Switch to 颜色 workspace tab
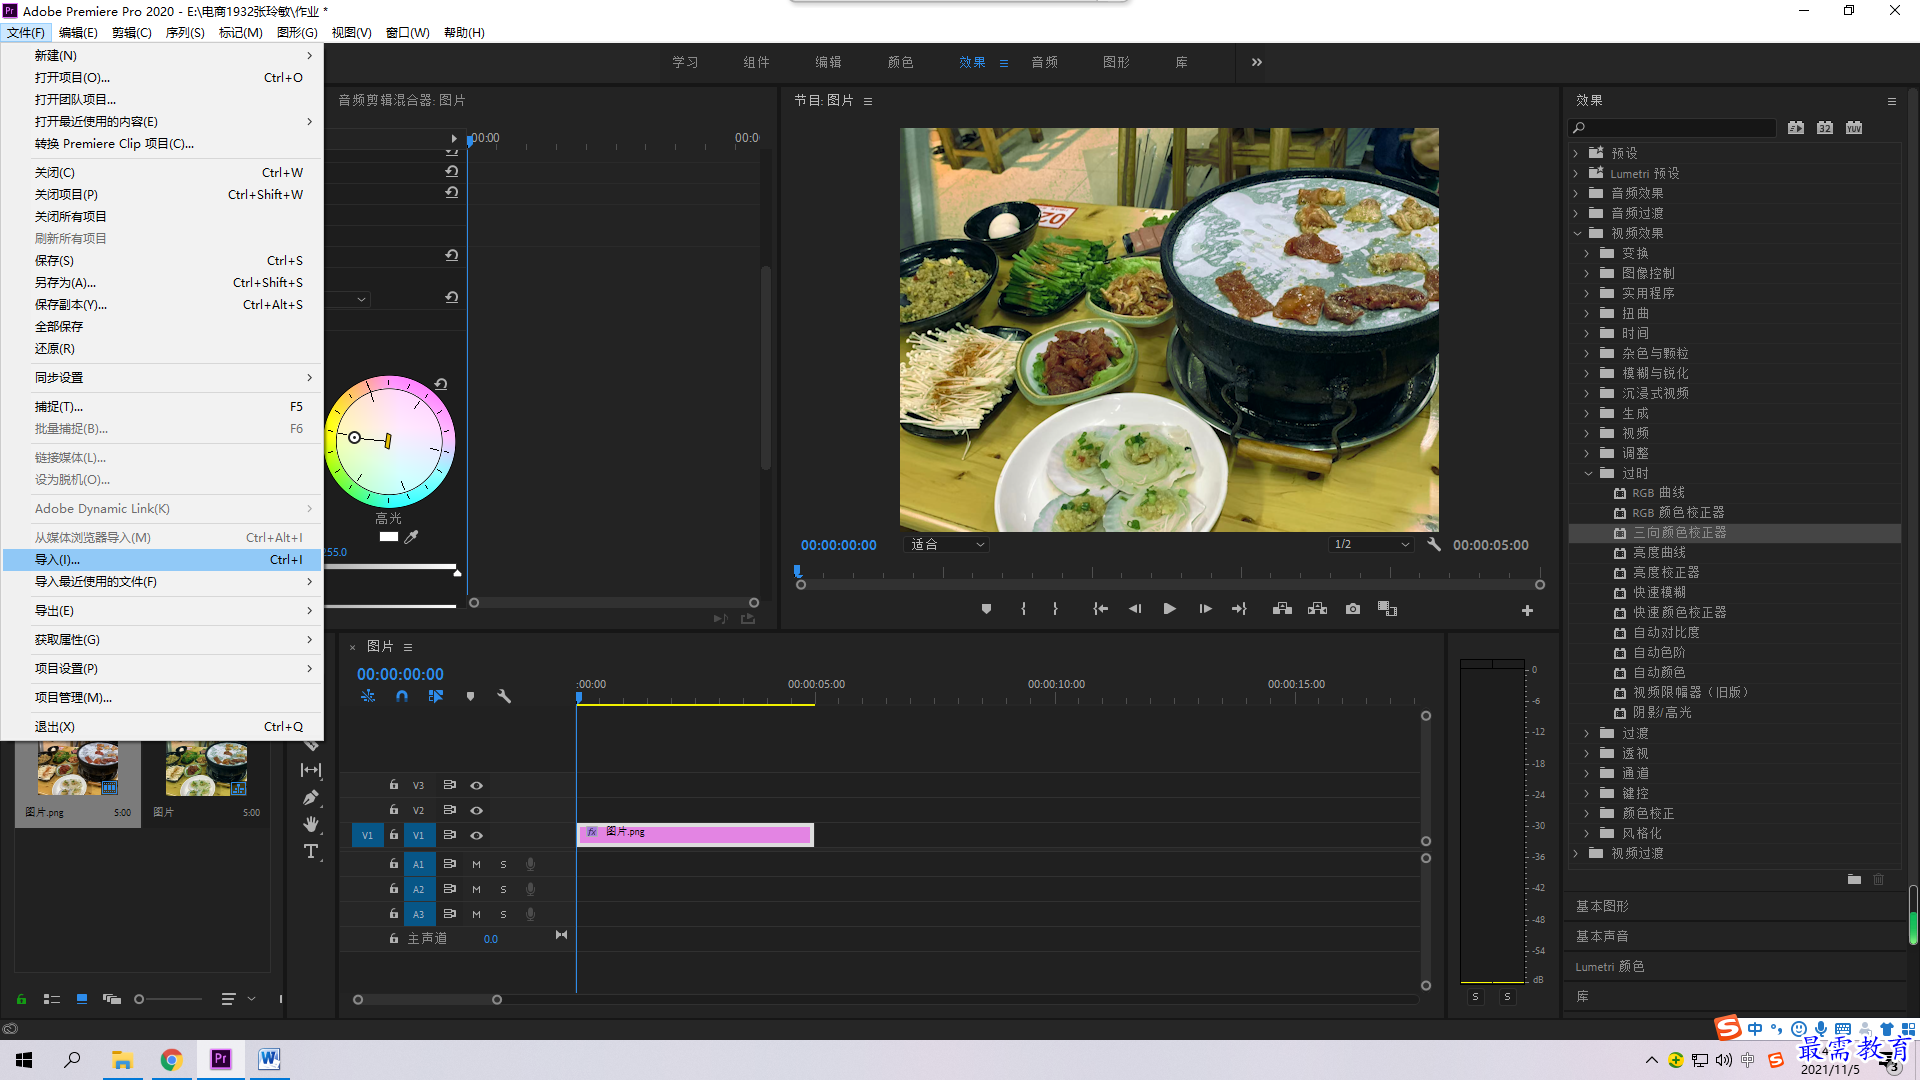Viewport: 1920px width, 1080px height. [x=900, y=62]
